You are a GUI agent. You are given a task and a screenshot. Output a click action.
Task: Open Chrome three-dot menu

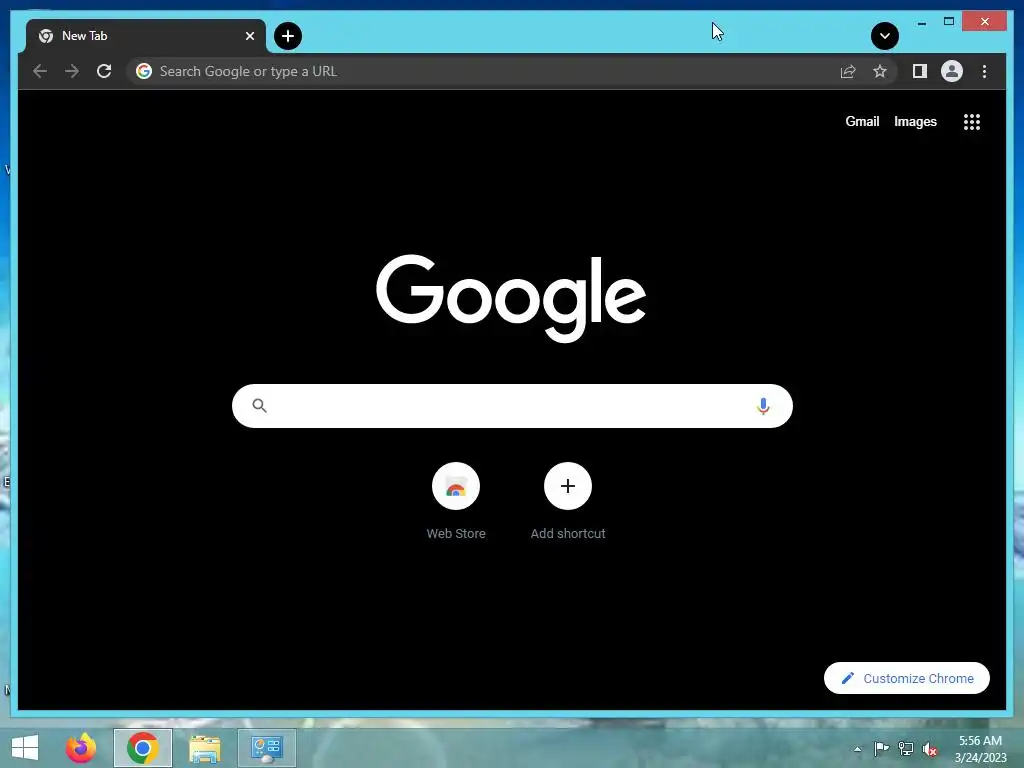tap(984, 71)
